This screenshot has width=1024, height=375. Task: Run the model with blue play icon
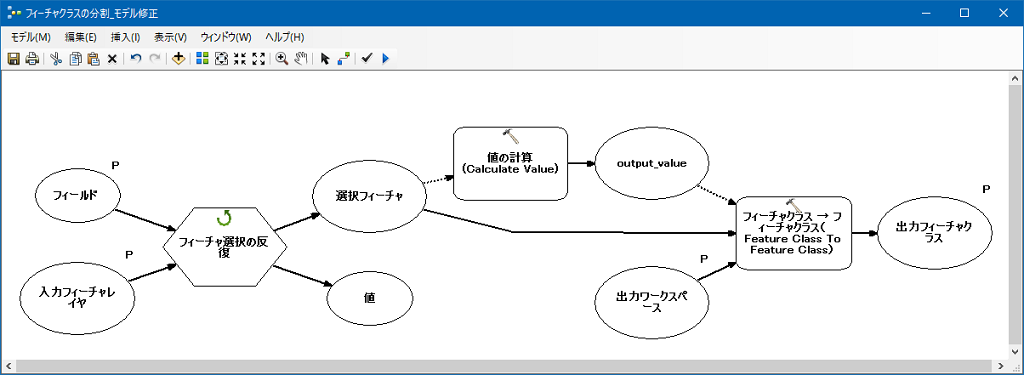[385, 59]
